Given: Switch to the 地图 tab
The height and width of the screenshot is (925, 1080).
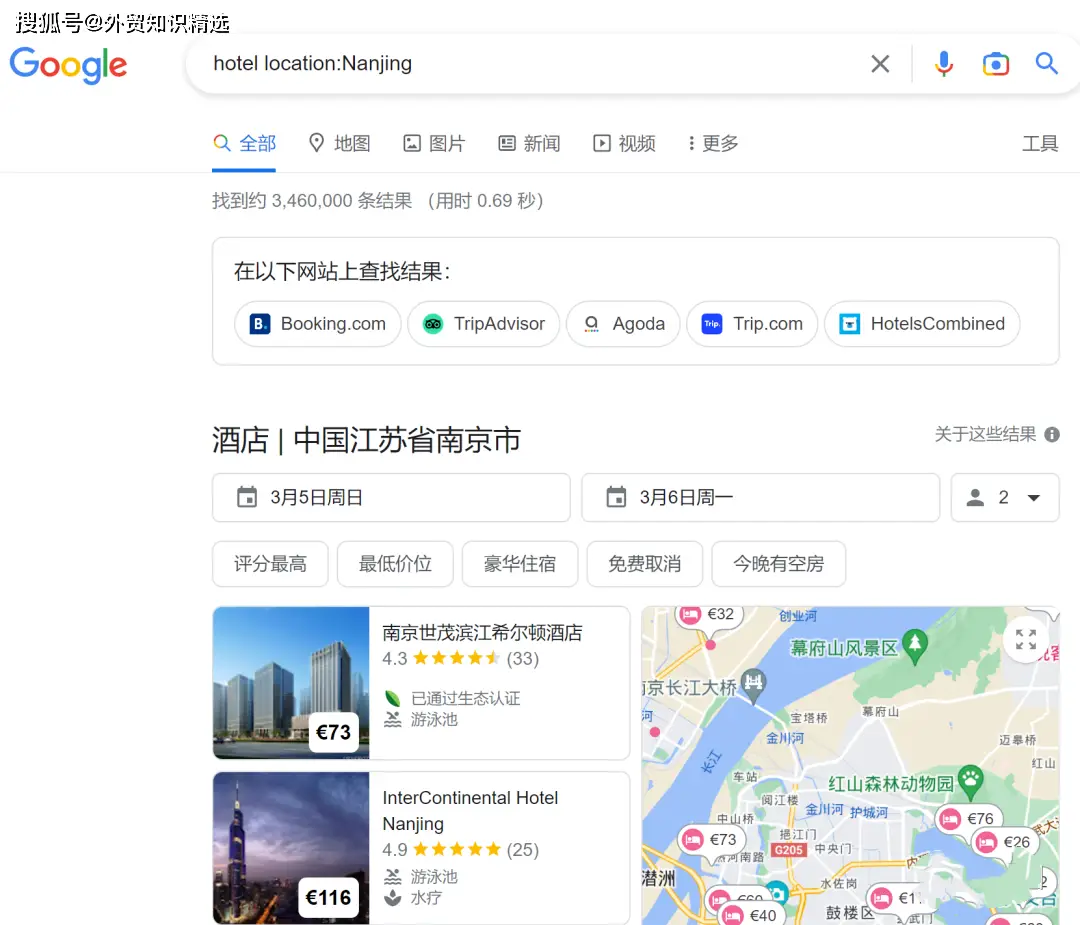Looking at the screenshot, I should [339, 143].
